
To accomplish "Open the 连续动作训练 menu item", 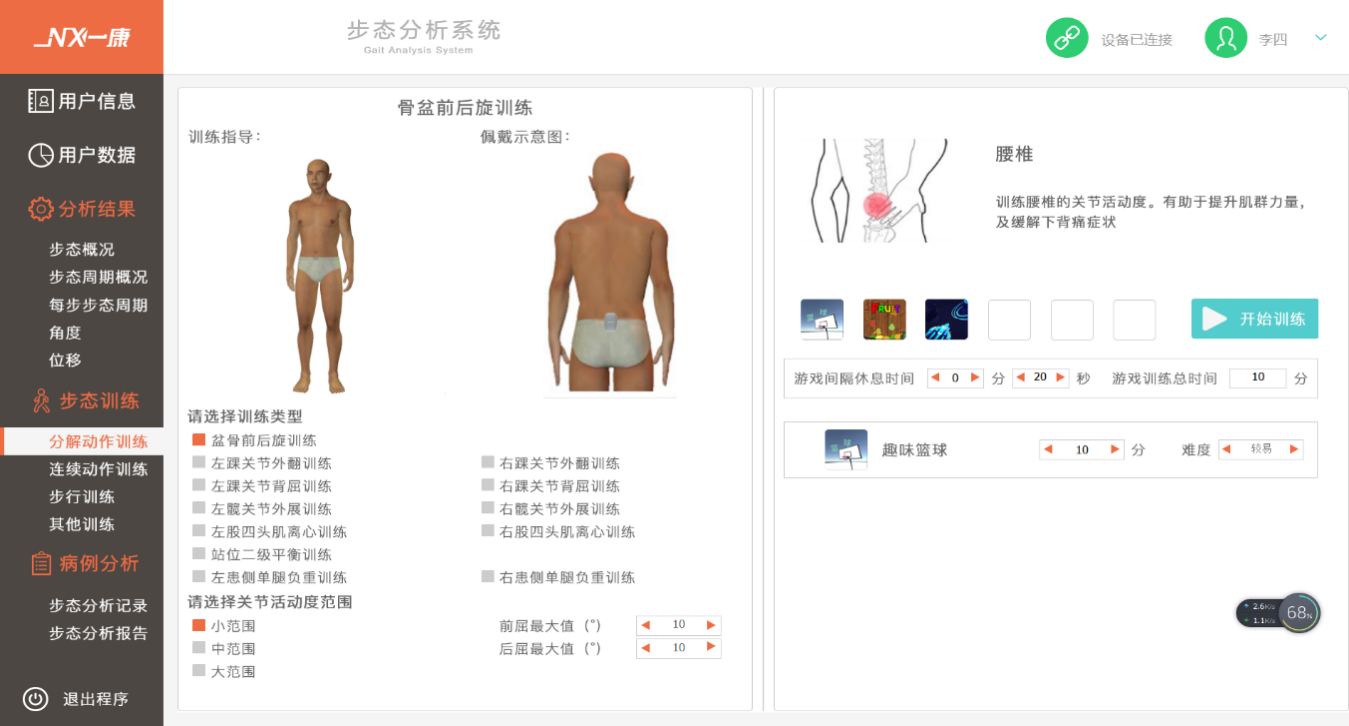I will 98,469.
